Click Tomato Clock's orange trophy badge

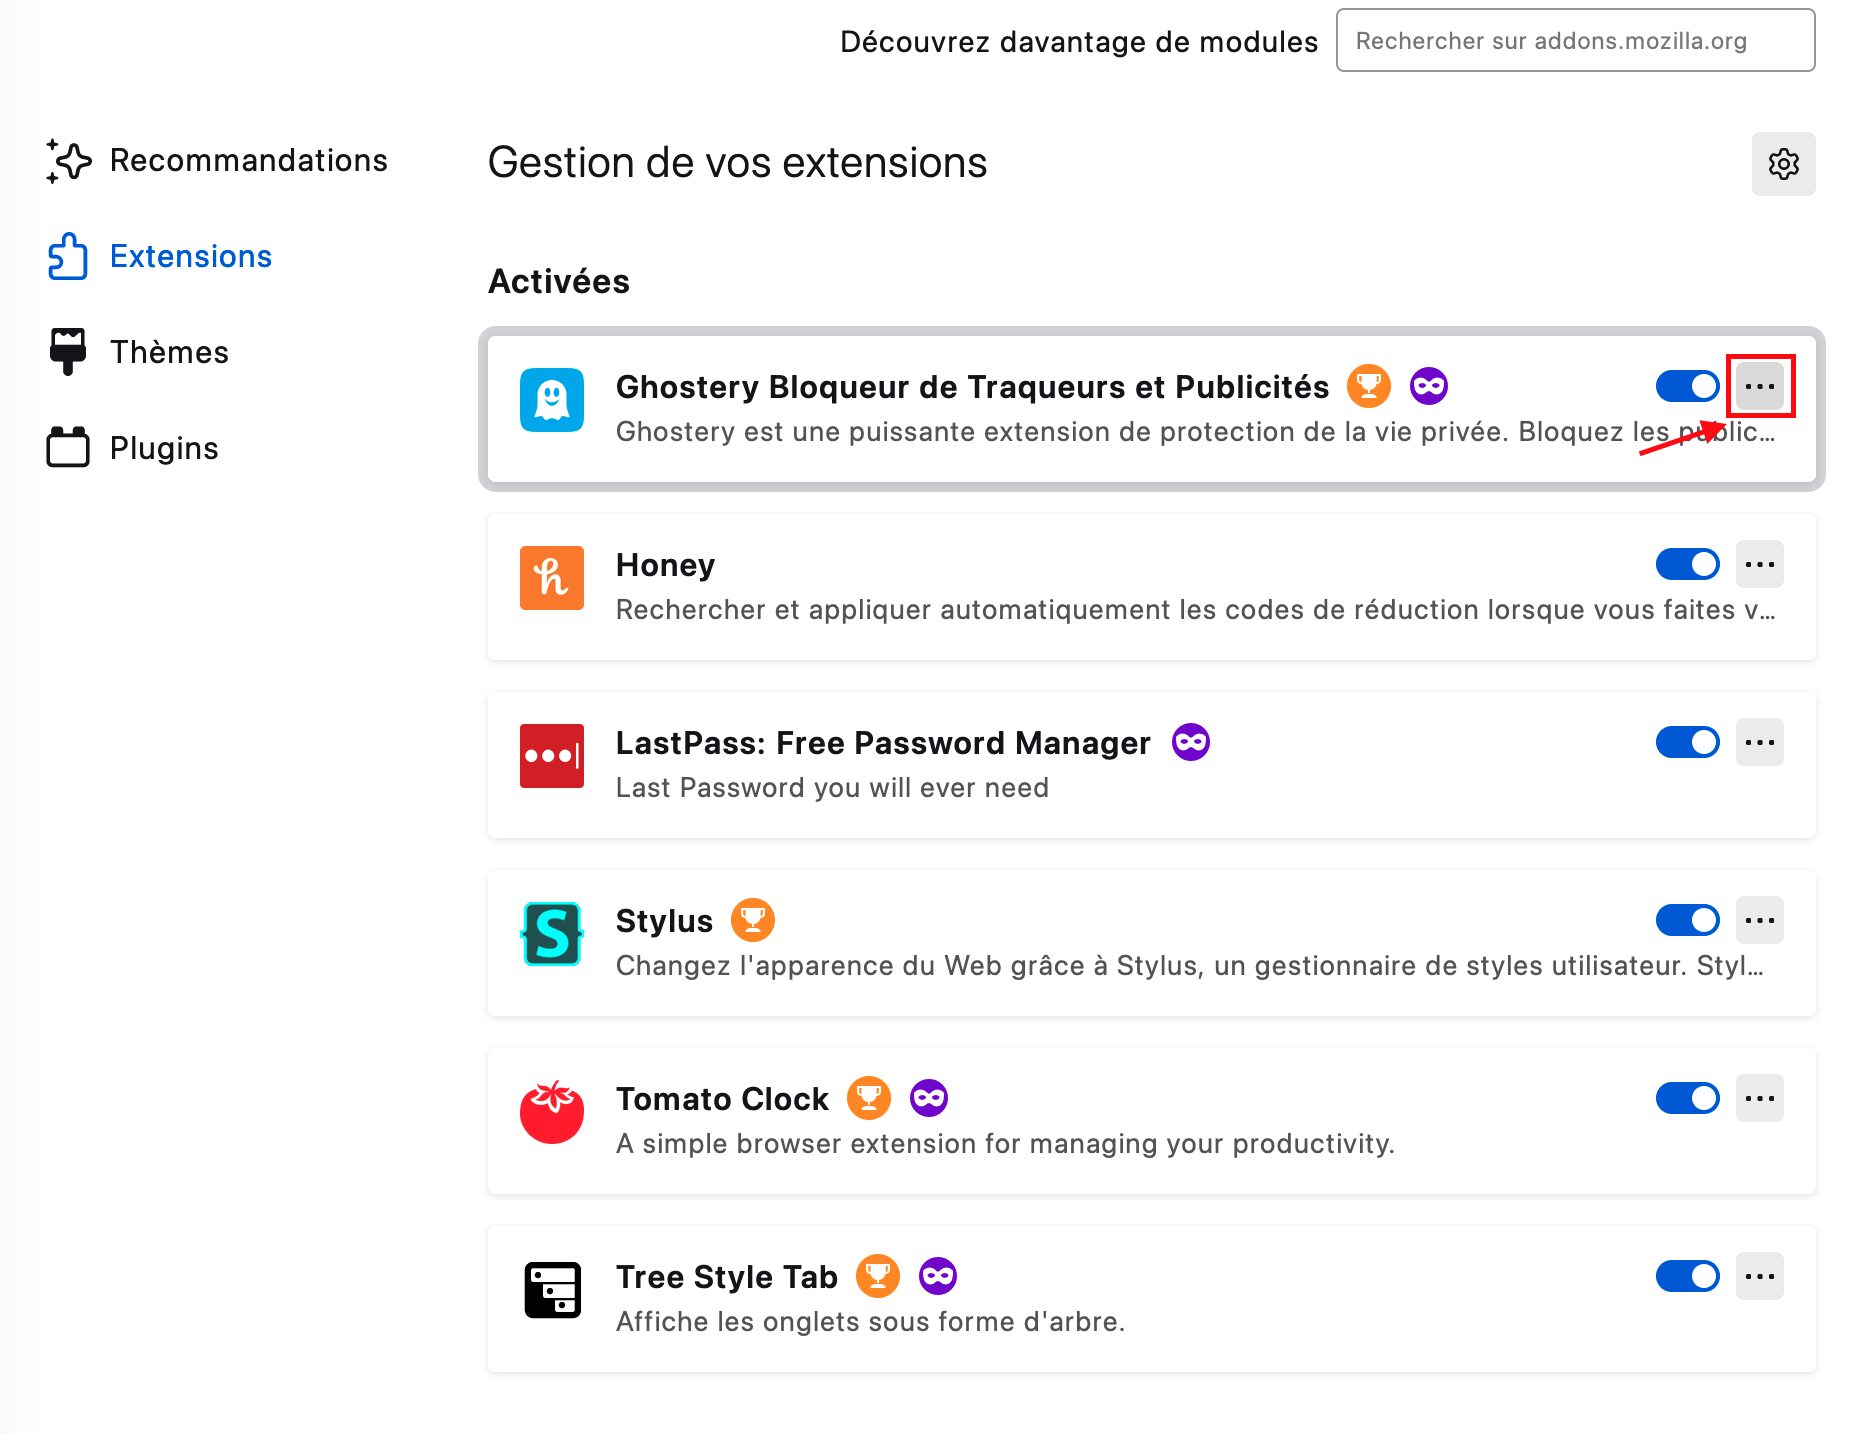(869, 1098)
